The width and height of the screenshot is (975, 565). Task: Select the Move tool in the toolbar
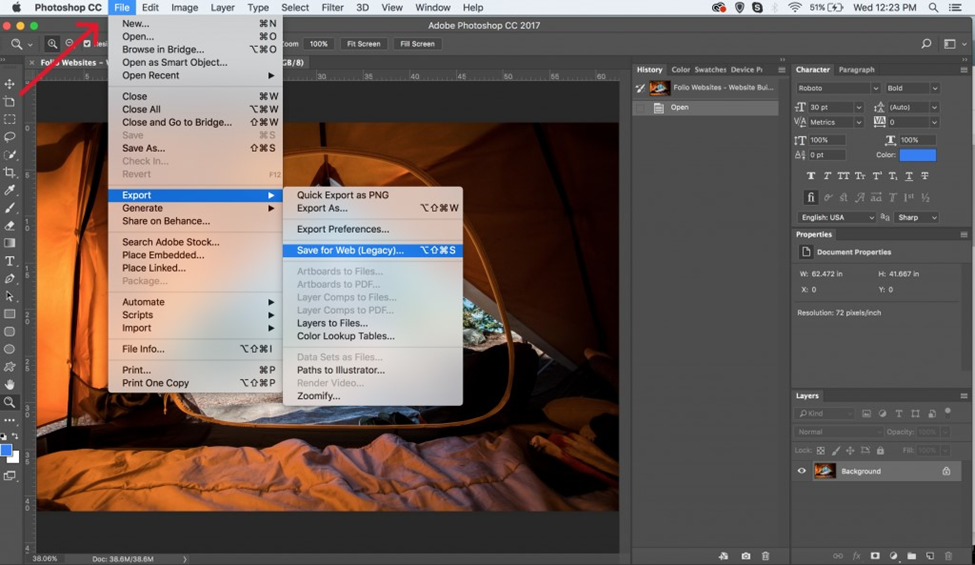(x=10, y=84)
